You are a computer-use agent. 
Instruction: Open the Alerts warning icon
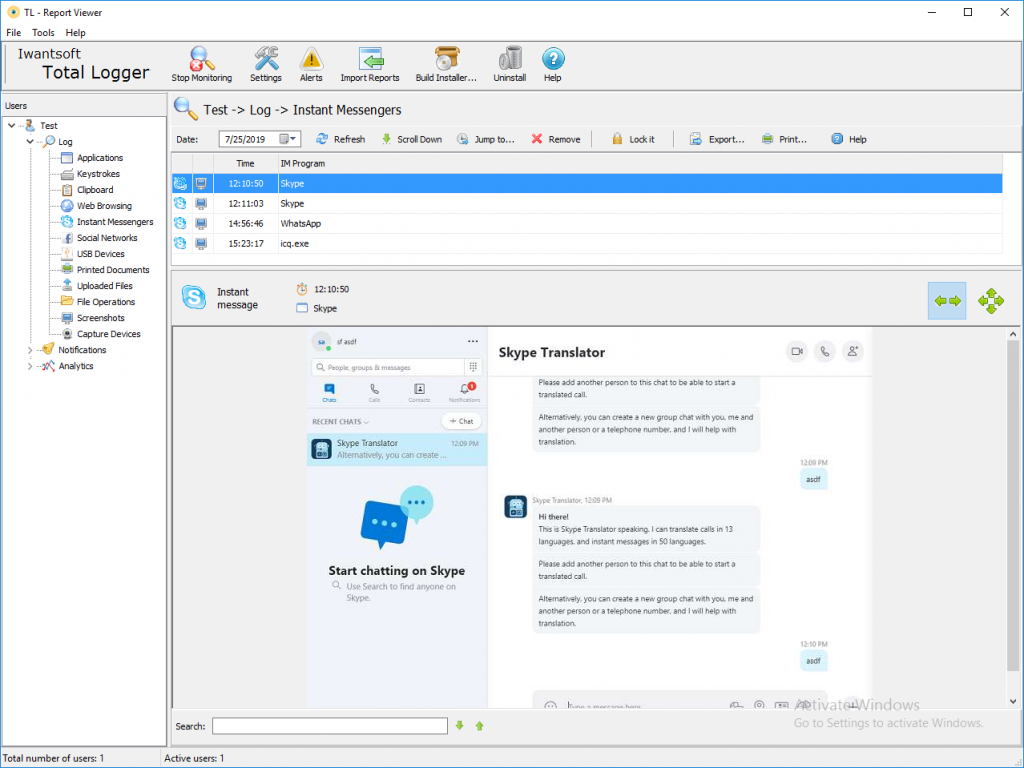point(312,60)
